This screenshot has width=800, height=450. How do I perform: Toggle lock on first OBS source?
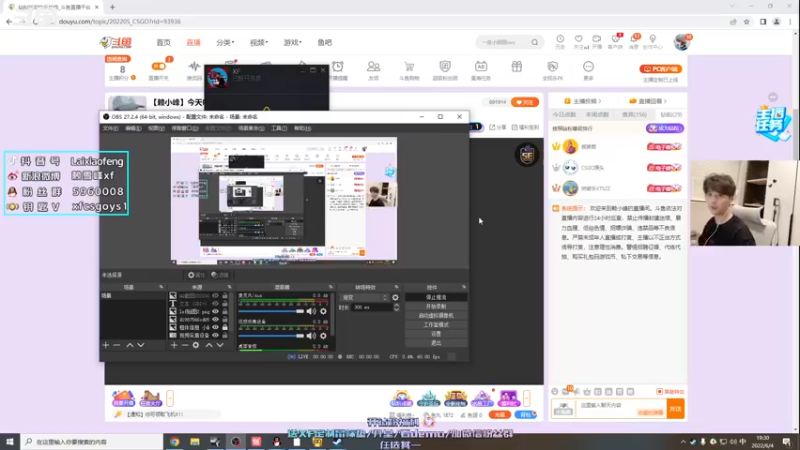224,296
